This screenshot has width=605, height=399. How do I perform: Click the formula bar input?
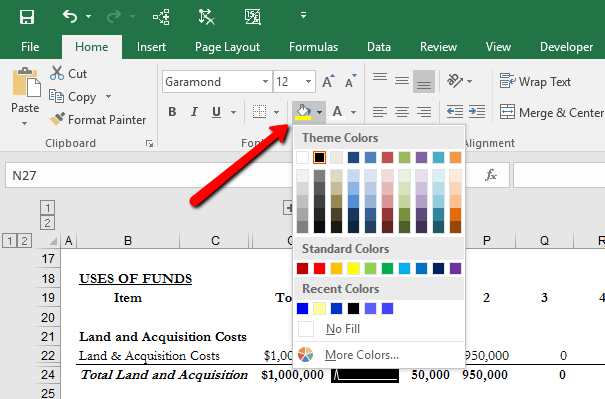click(559, 175)
